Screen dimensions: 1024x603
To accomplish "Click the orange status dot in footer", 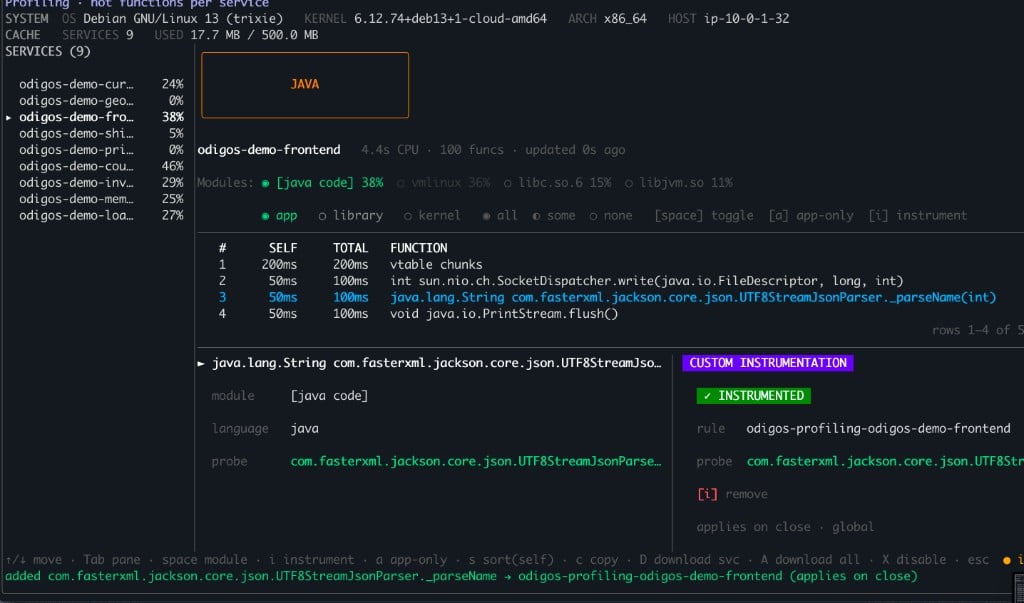I will (1006, 560).
